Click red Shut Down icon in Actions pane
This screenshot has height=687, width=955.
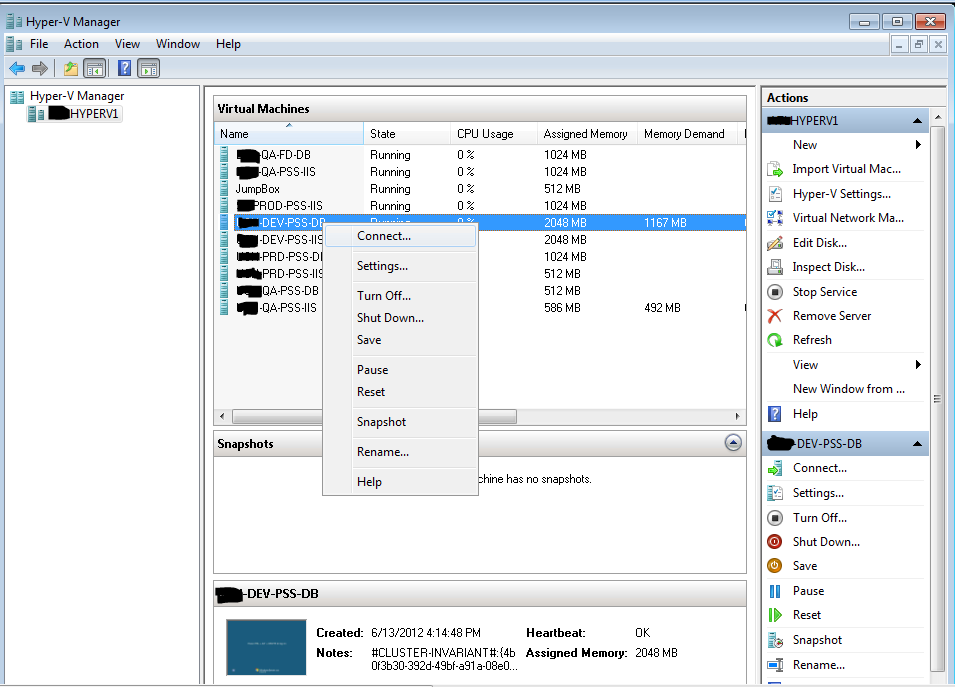coord(775,542)
